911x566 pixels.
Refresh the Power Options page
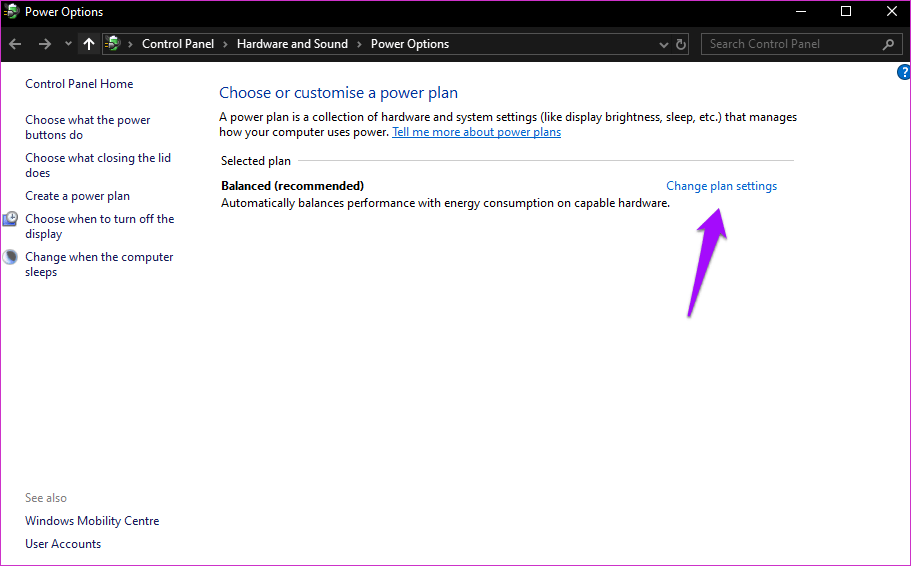click(681, 44)
